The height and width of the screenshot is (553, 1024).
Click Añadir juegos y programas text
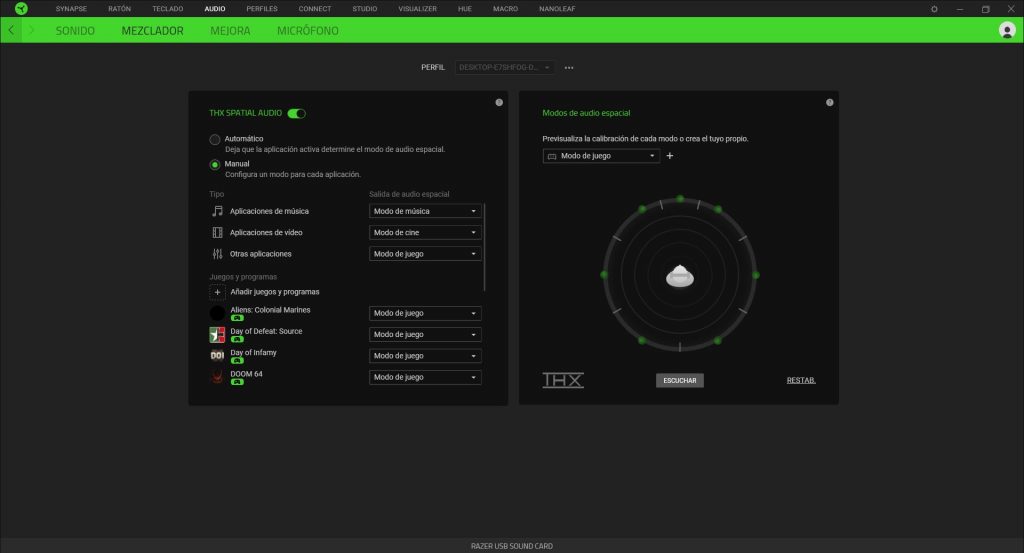tap(275, 292)
